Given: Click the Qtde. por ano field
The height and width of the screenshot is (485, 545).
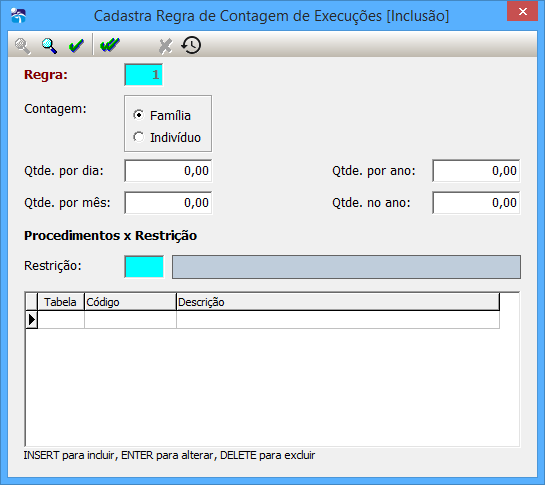Looking at the screenshot, I should click(476, 171).
